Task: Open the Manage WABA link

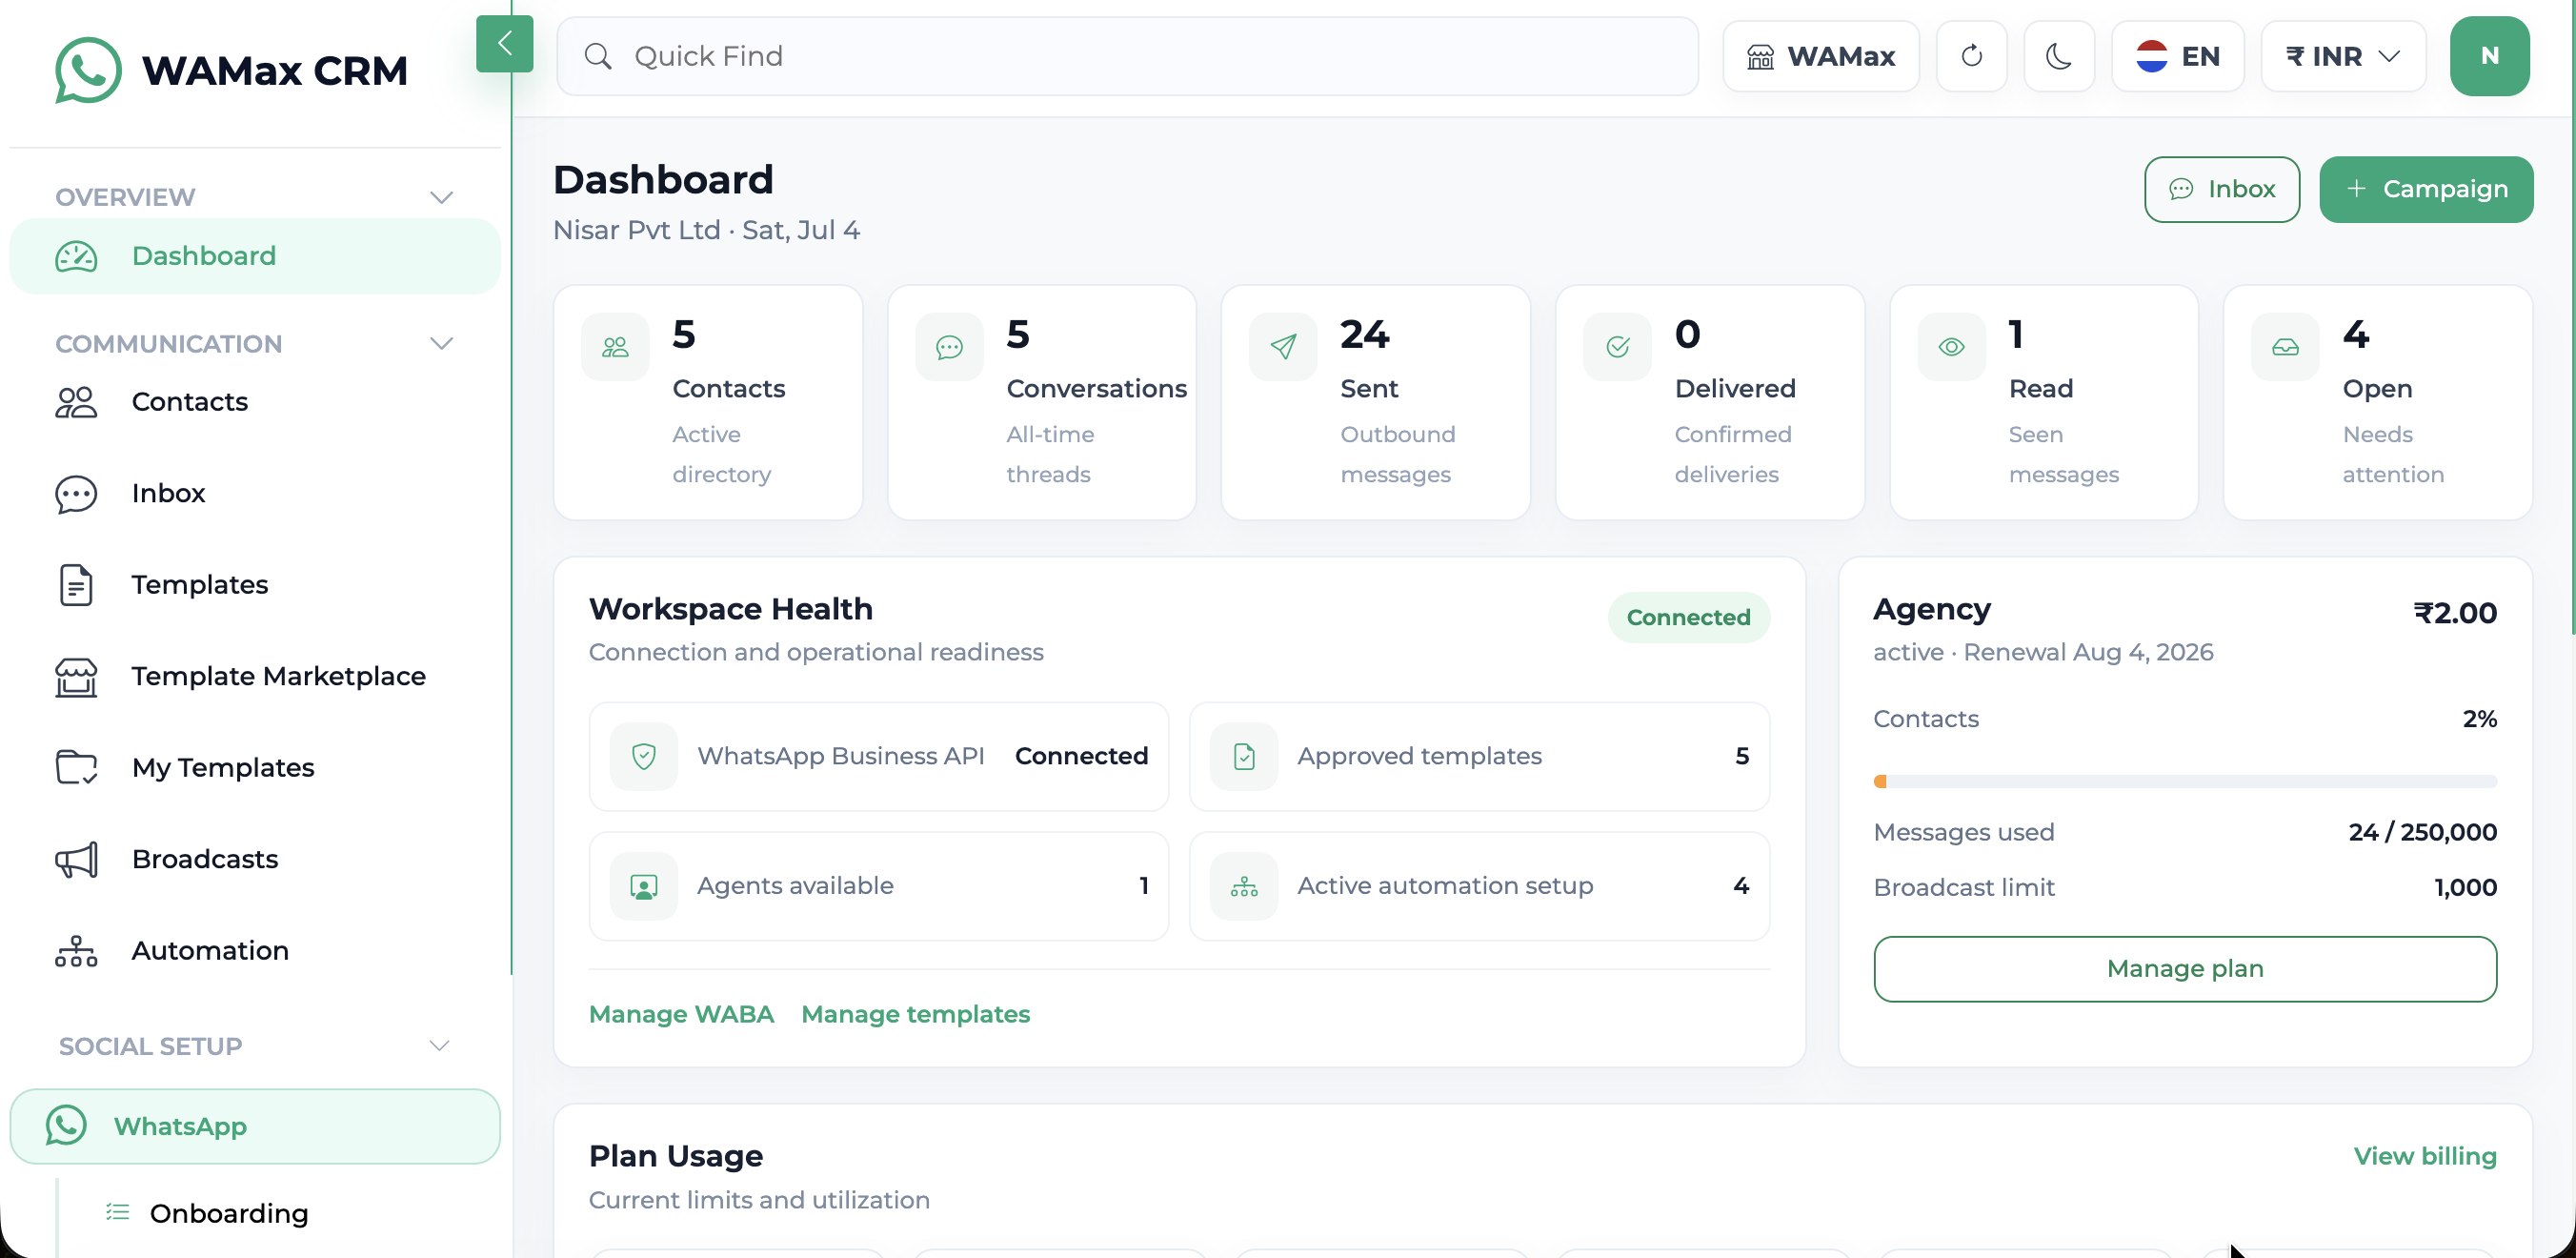Action: click(681, 1014)
